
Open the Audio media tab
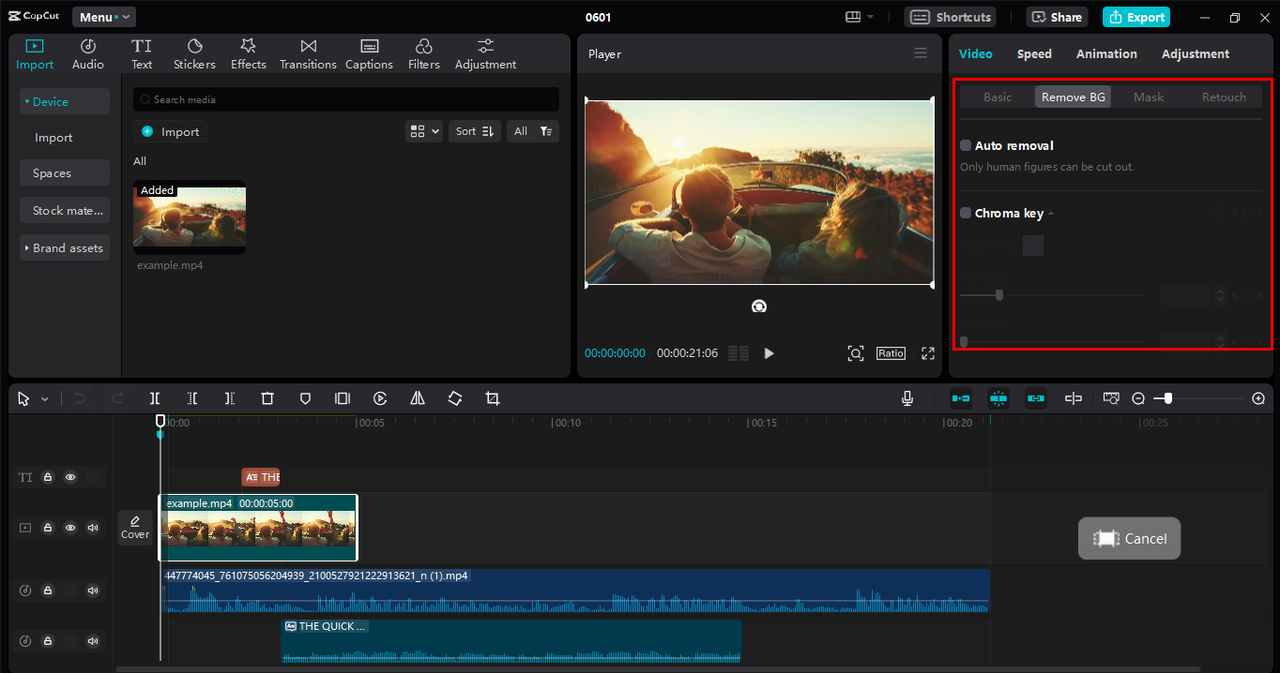coord(88,54)
